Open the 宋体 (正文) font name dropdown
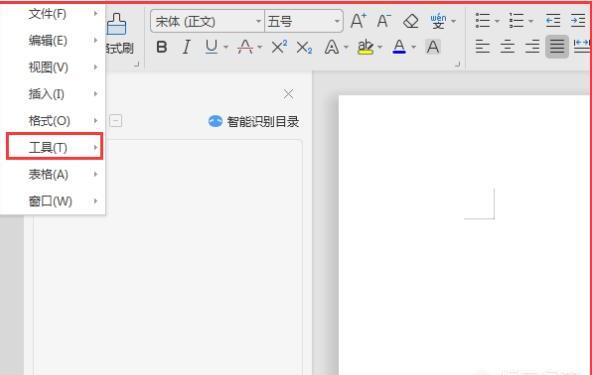Screen dimensions: 592x375 coord(207,22)
